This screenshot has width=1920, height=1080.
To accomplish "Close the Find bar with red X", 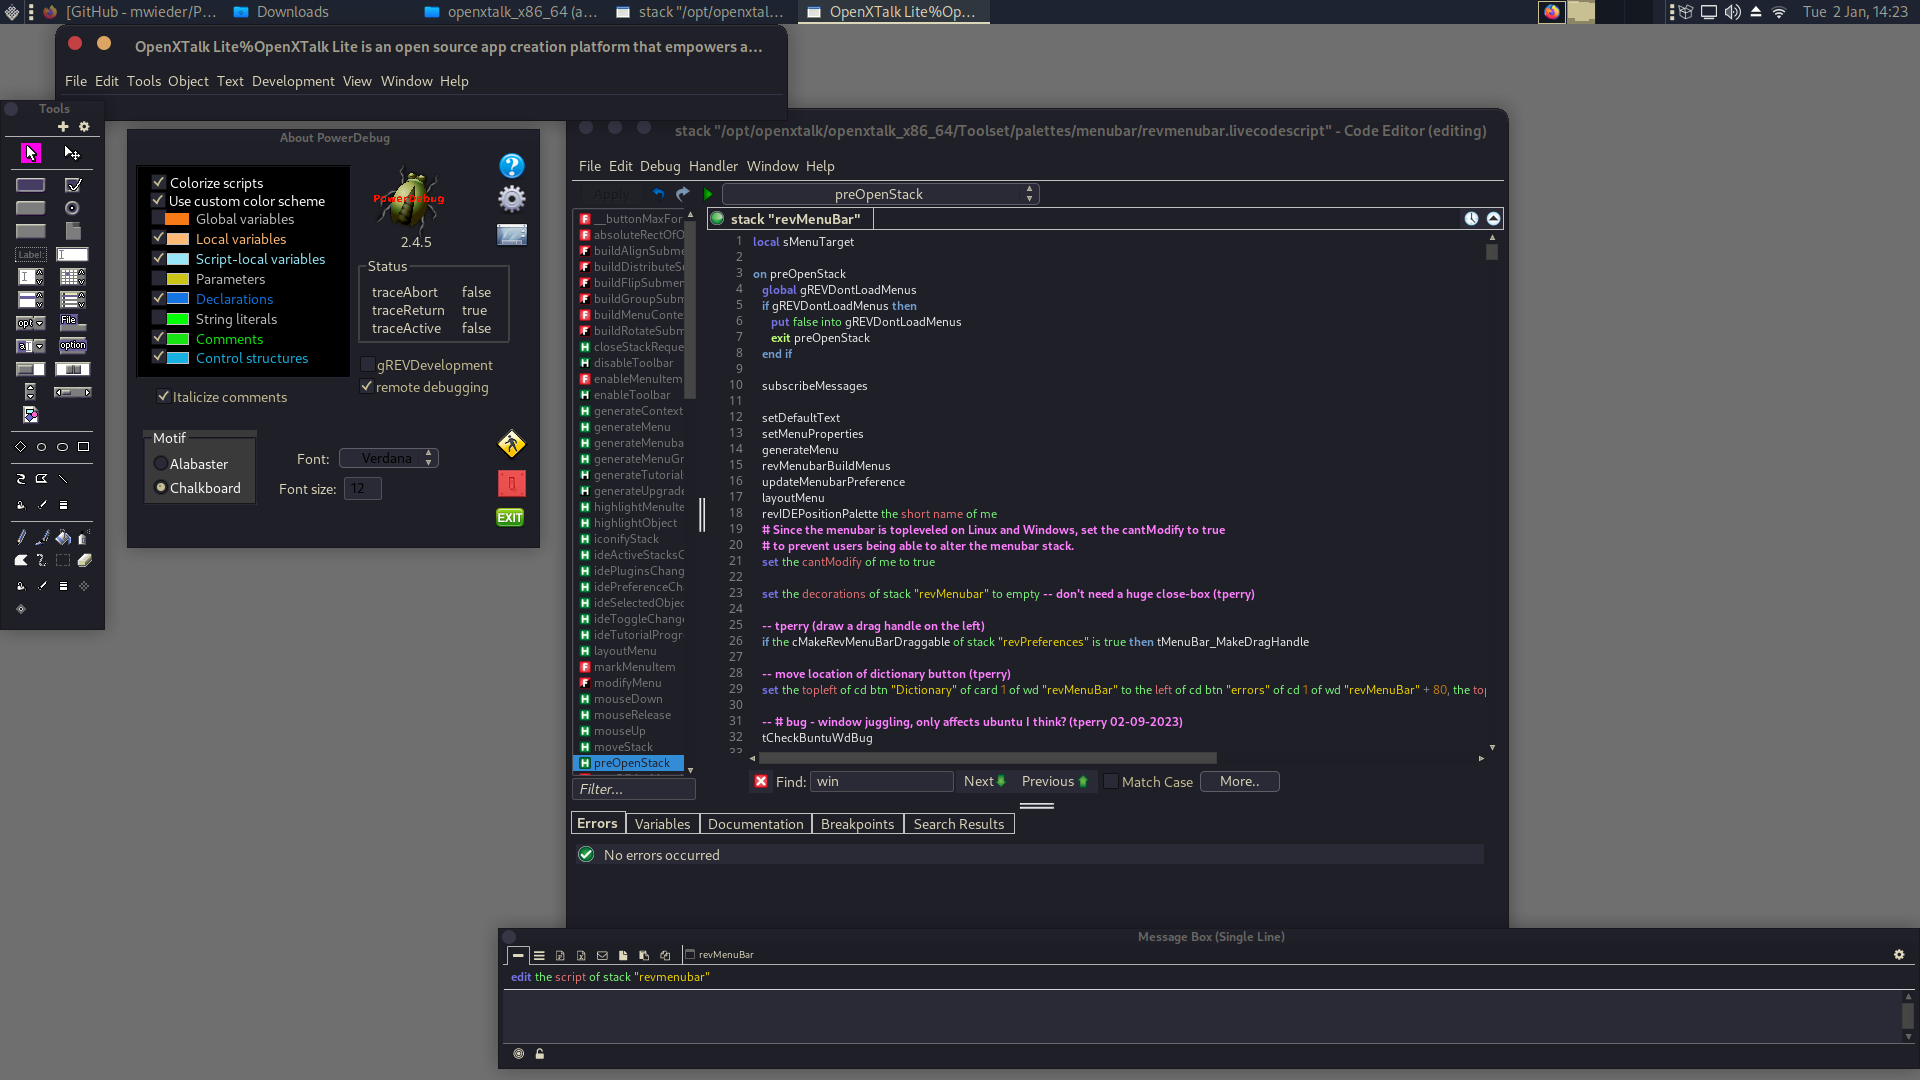I will [761, 781].
